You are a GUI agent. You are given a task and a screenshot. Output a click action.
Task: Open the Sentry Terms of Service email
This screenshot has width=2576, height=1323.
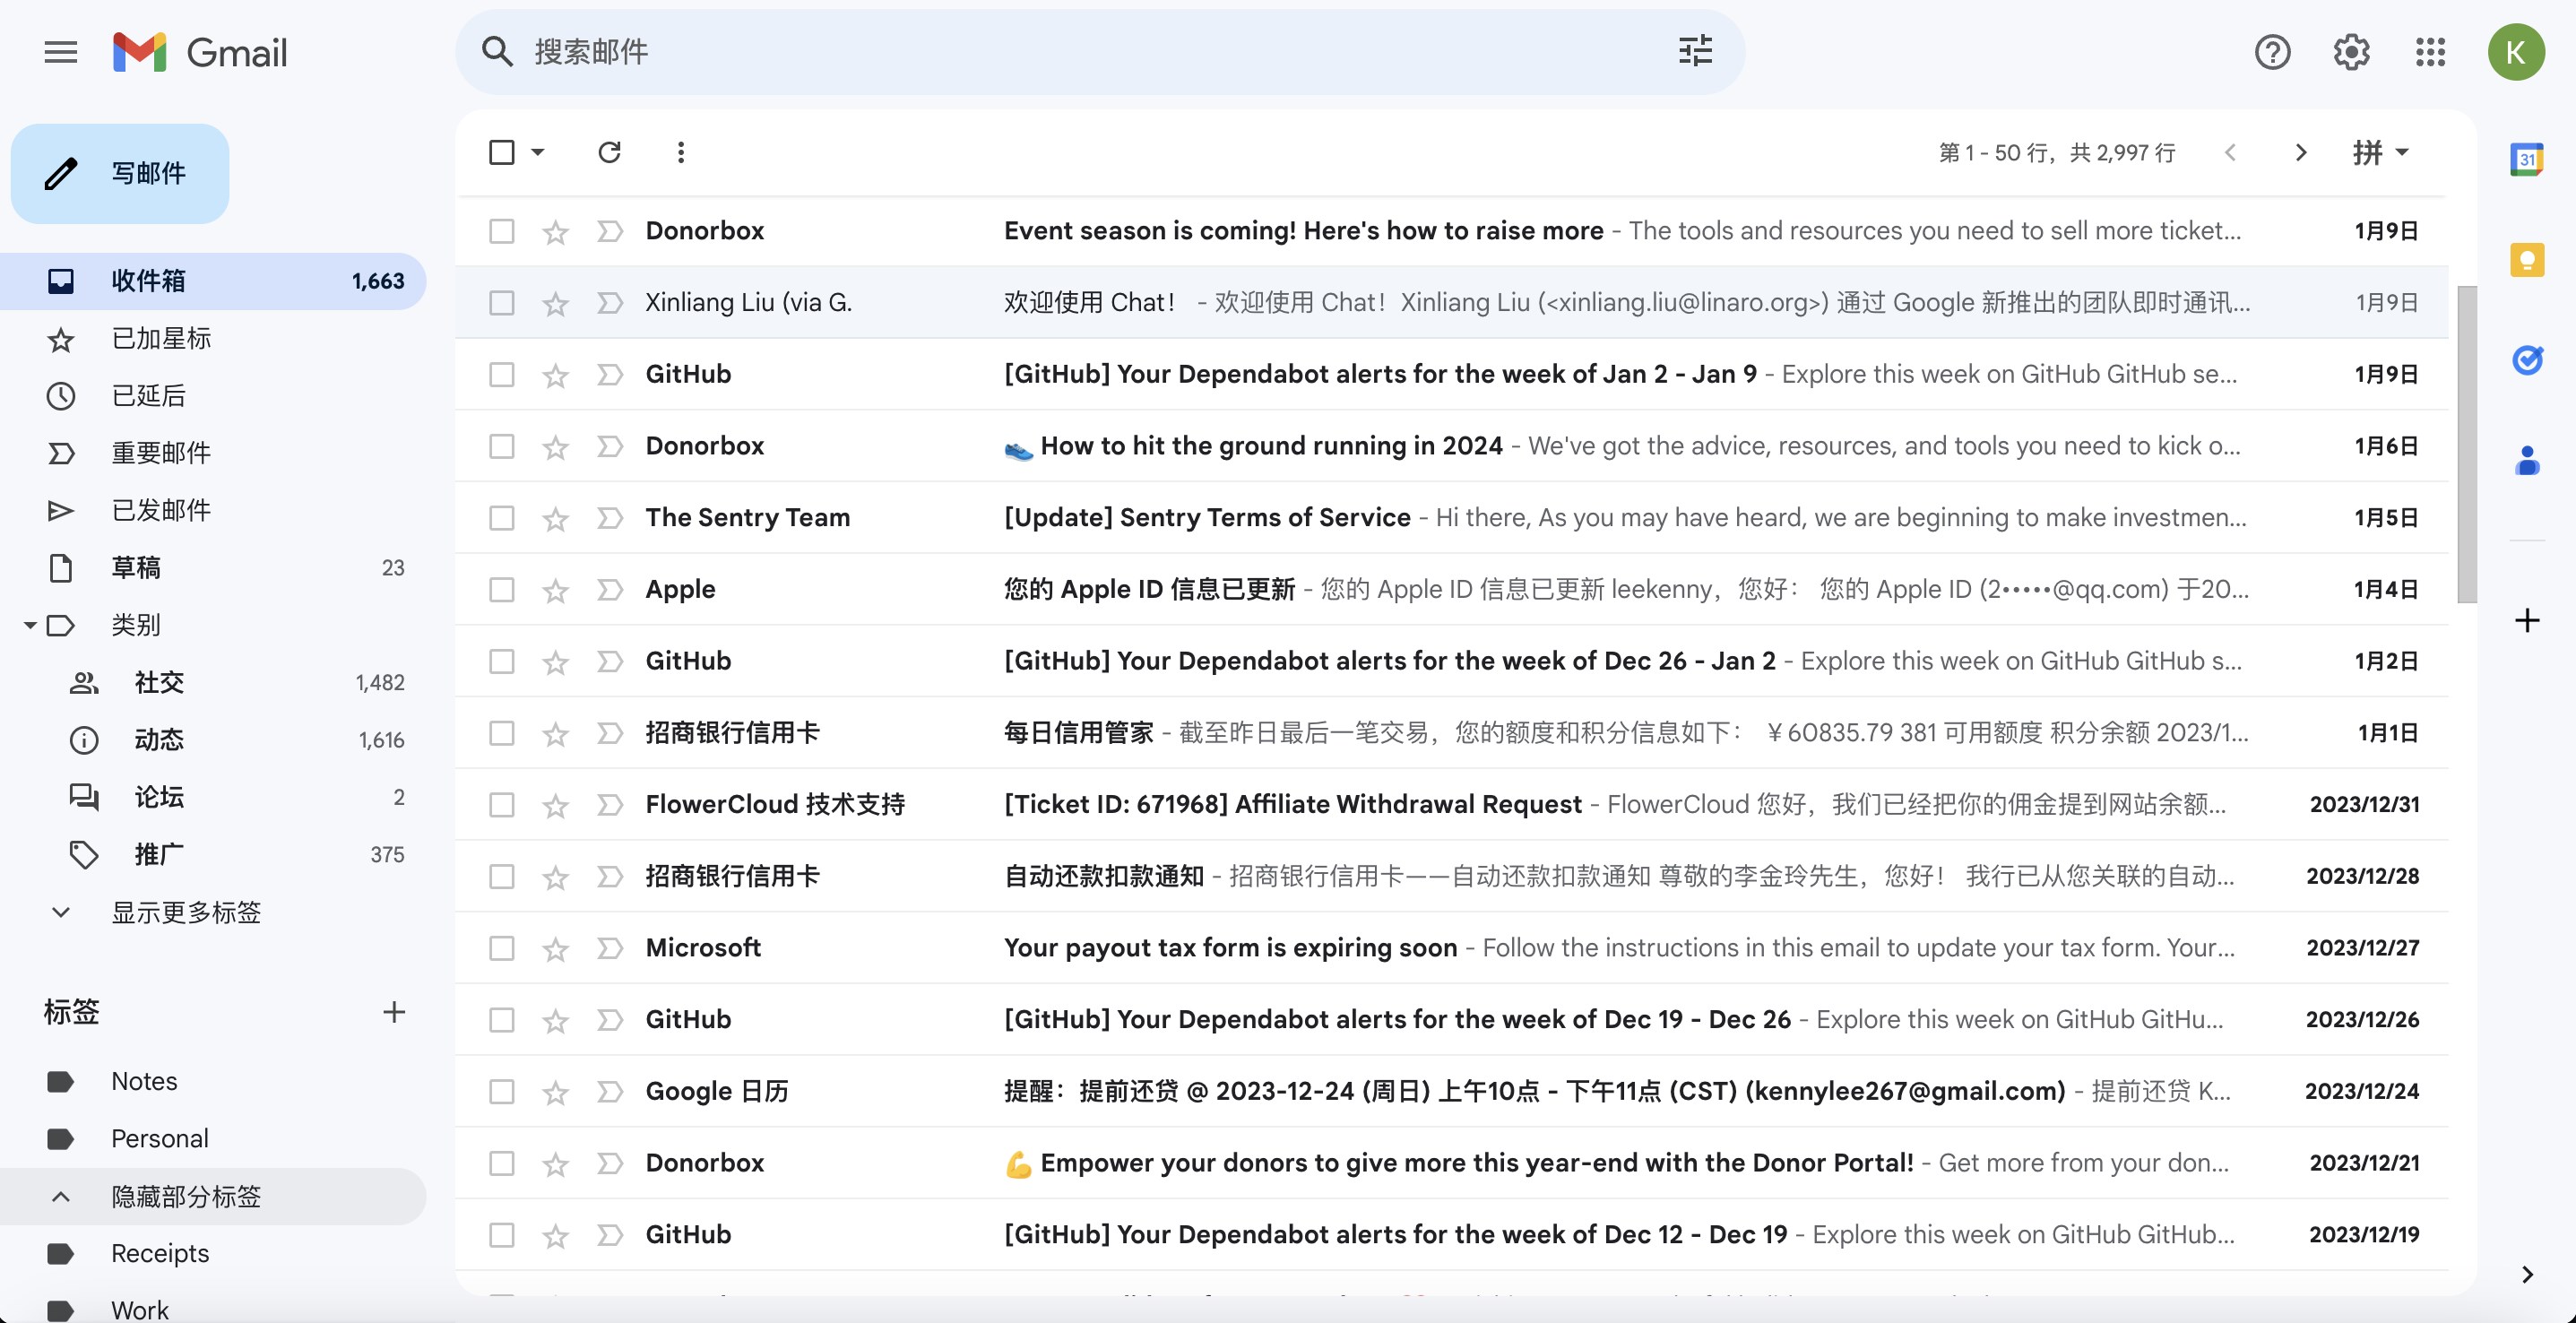(x=1452, y=518)
